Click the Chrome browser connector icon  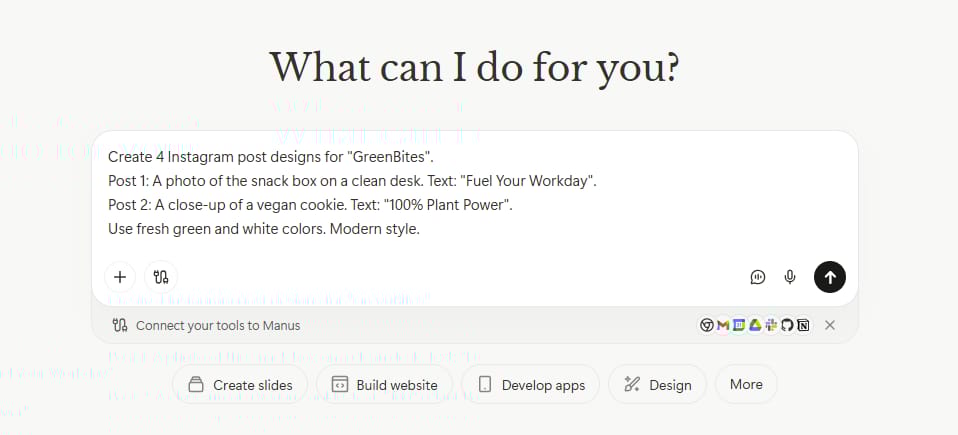coord(706,325)
